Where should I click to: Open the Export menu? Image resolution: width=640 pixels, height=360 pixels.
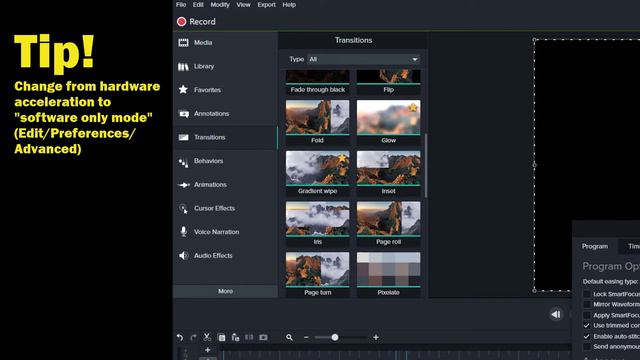tap(267, 4)
